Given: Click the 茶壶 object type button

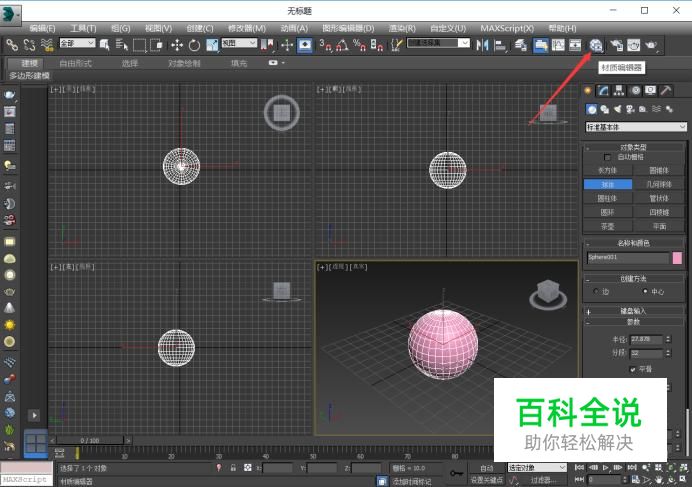Looking at the screenshot, I should pyautogui.click(x=608, y=226).
